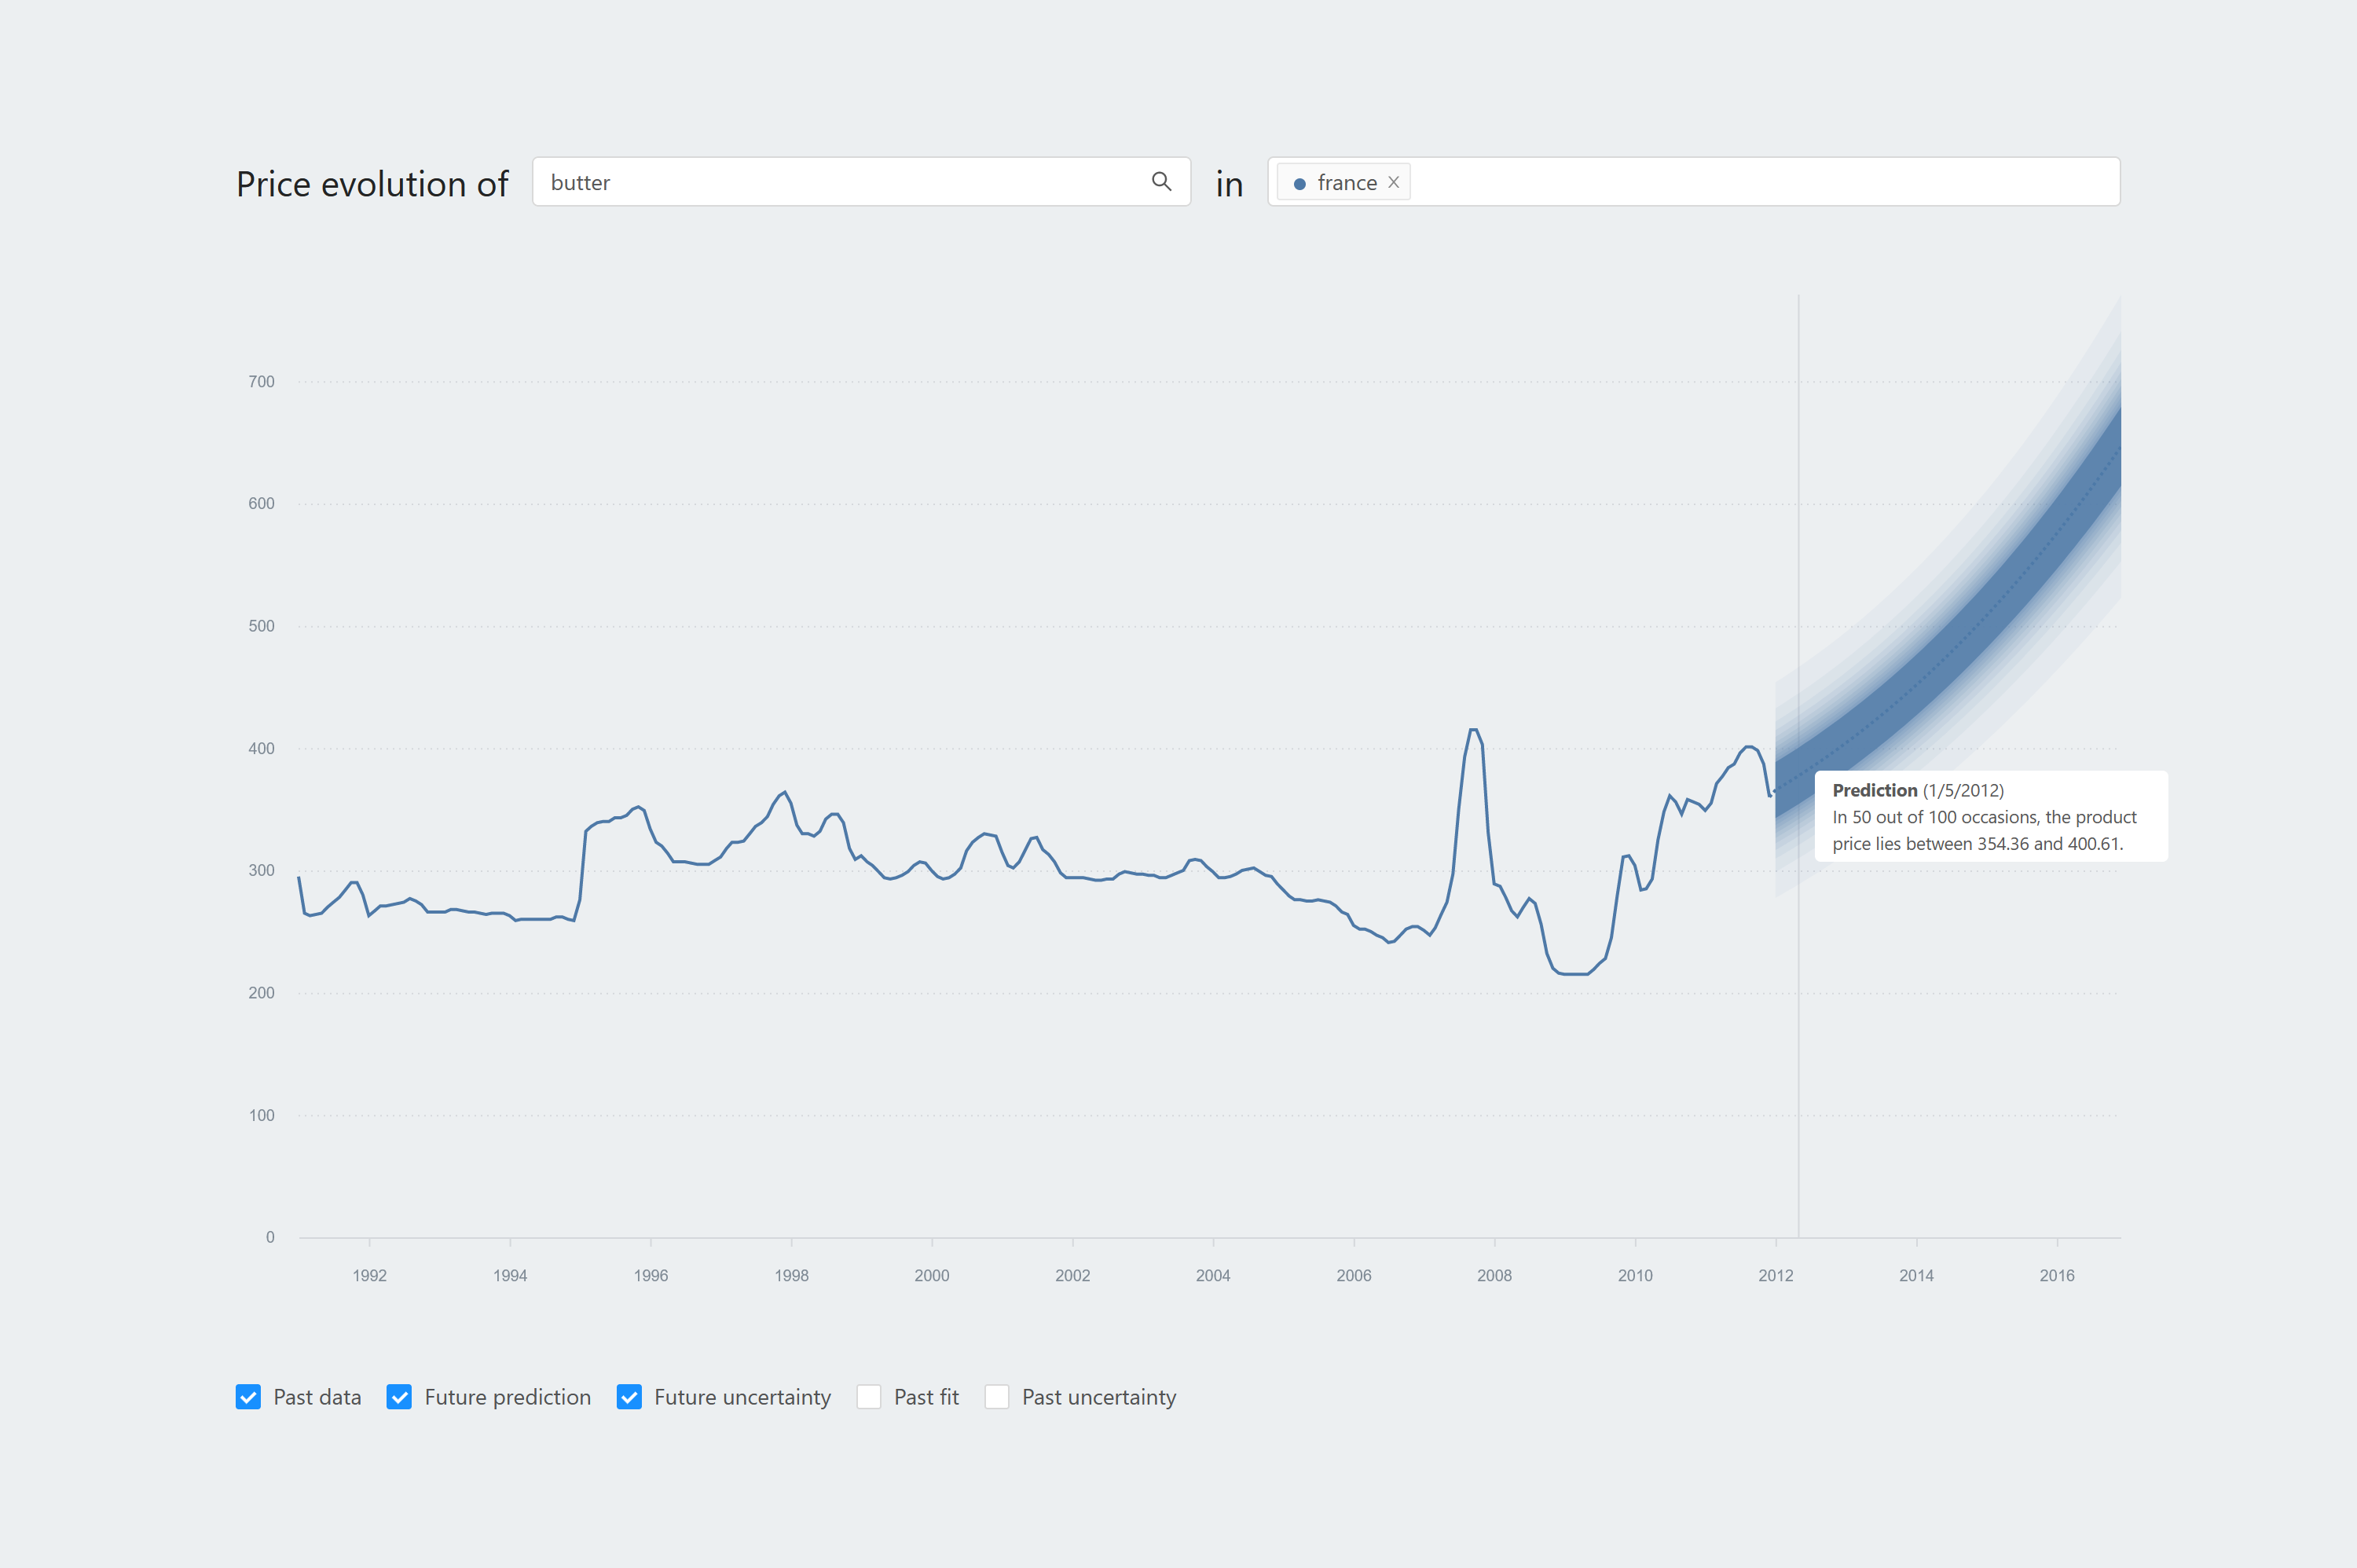Click the prediction tooltip box
This screenshot has height=1568, width=2357.
pyautogui.click(x=1990, y=816)
